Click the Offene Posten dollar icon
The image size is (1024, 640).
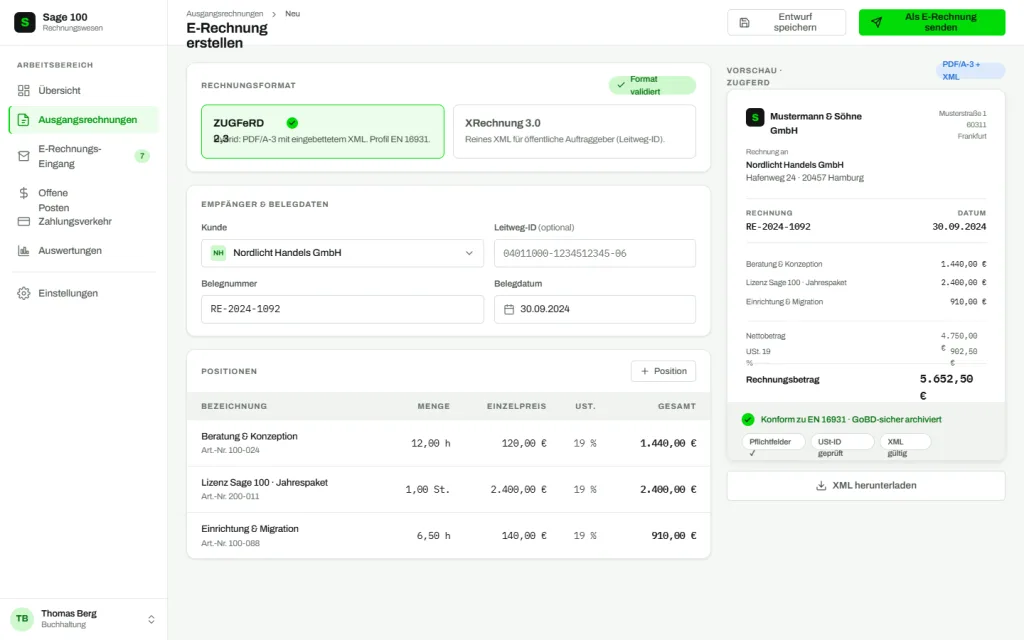24,193
